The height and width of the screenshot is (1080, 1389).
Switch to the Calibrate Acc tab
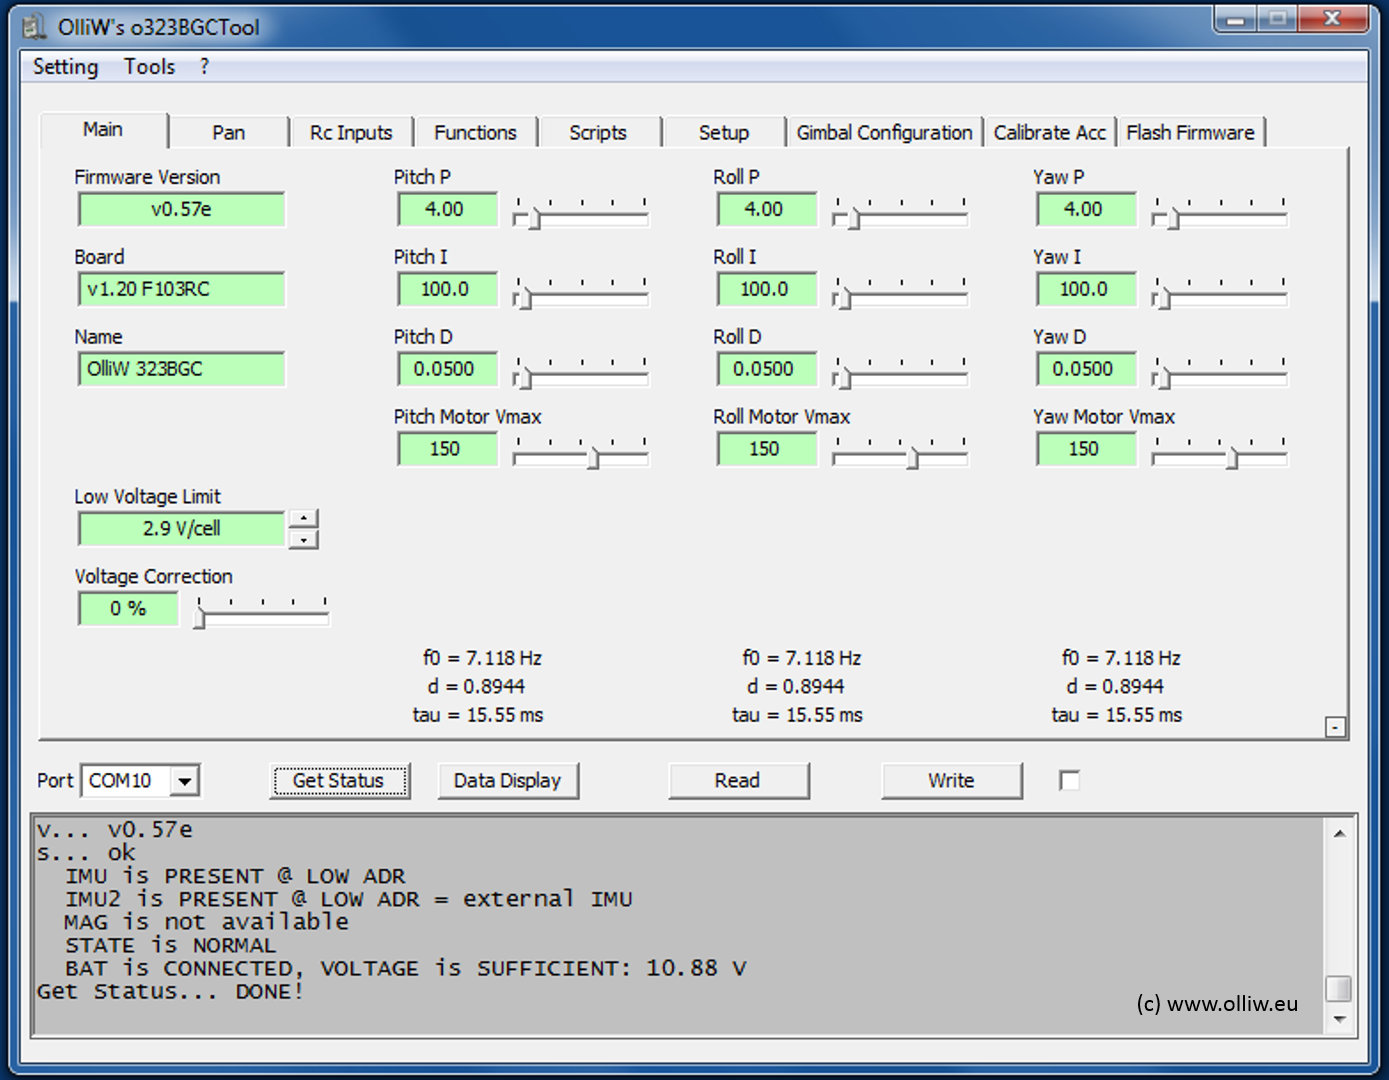(x=1049, y=133)
